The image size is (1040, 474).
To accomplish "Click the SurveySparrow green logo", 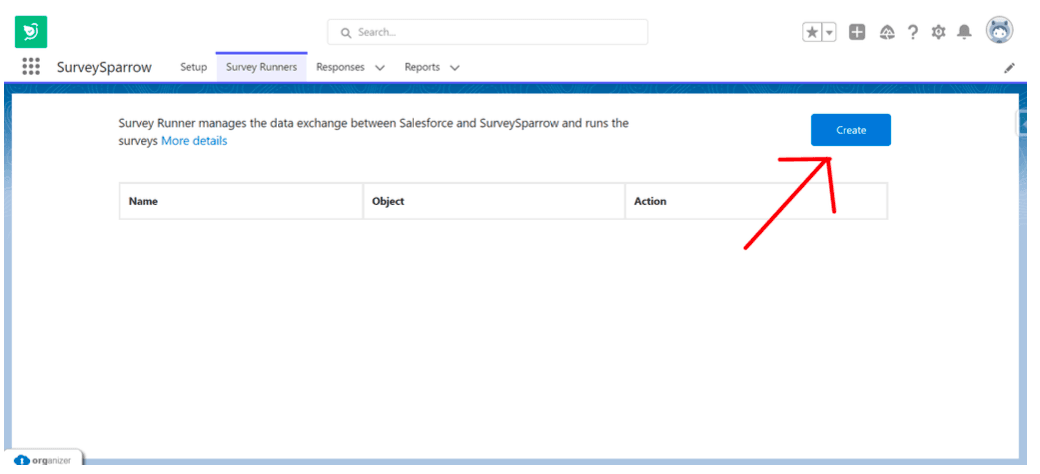I will coord(31,32).
